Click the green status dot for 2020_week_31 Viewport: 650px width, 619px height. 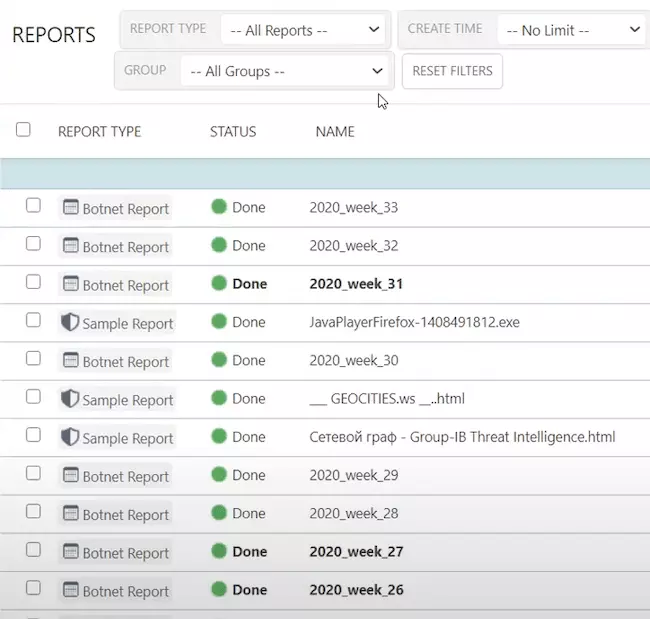tap(219, 284)
